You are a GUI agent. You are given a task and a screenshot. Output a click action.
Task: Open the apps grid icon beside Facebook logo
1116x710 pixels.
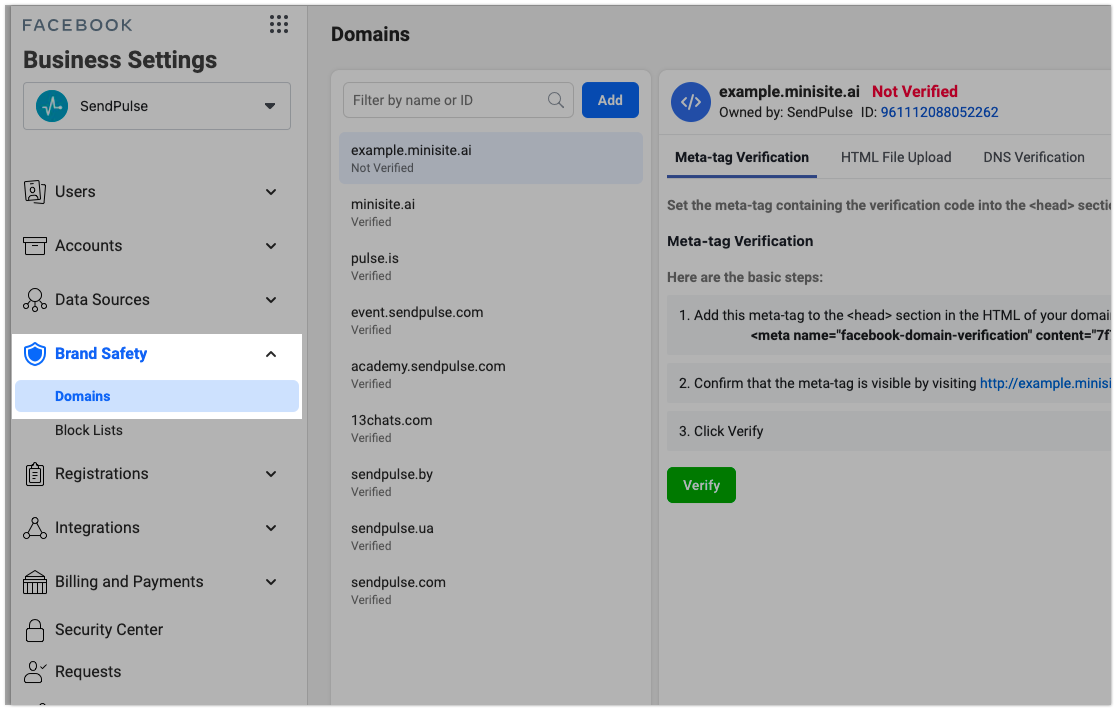tap(279, 25)
